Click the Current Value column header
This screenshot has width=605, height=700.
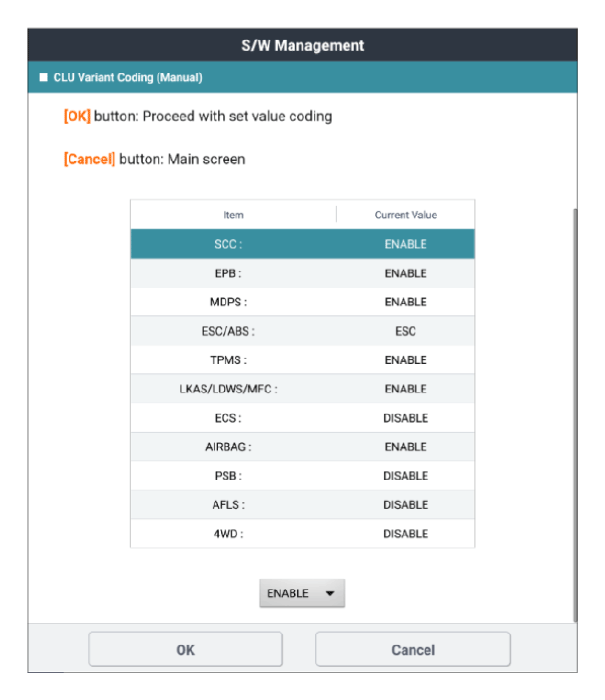point(405,215)
